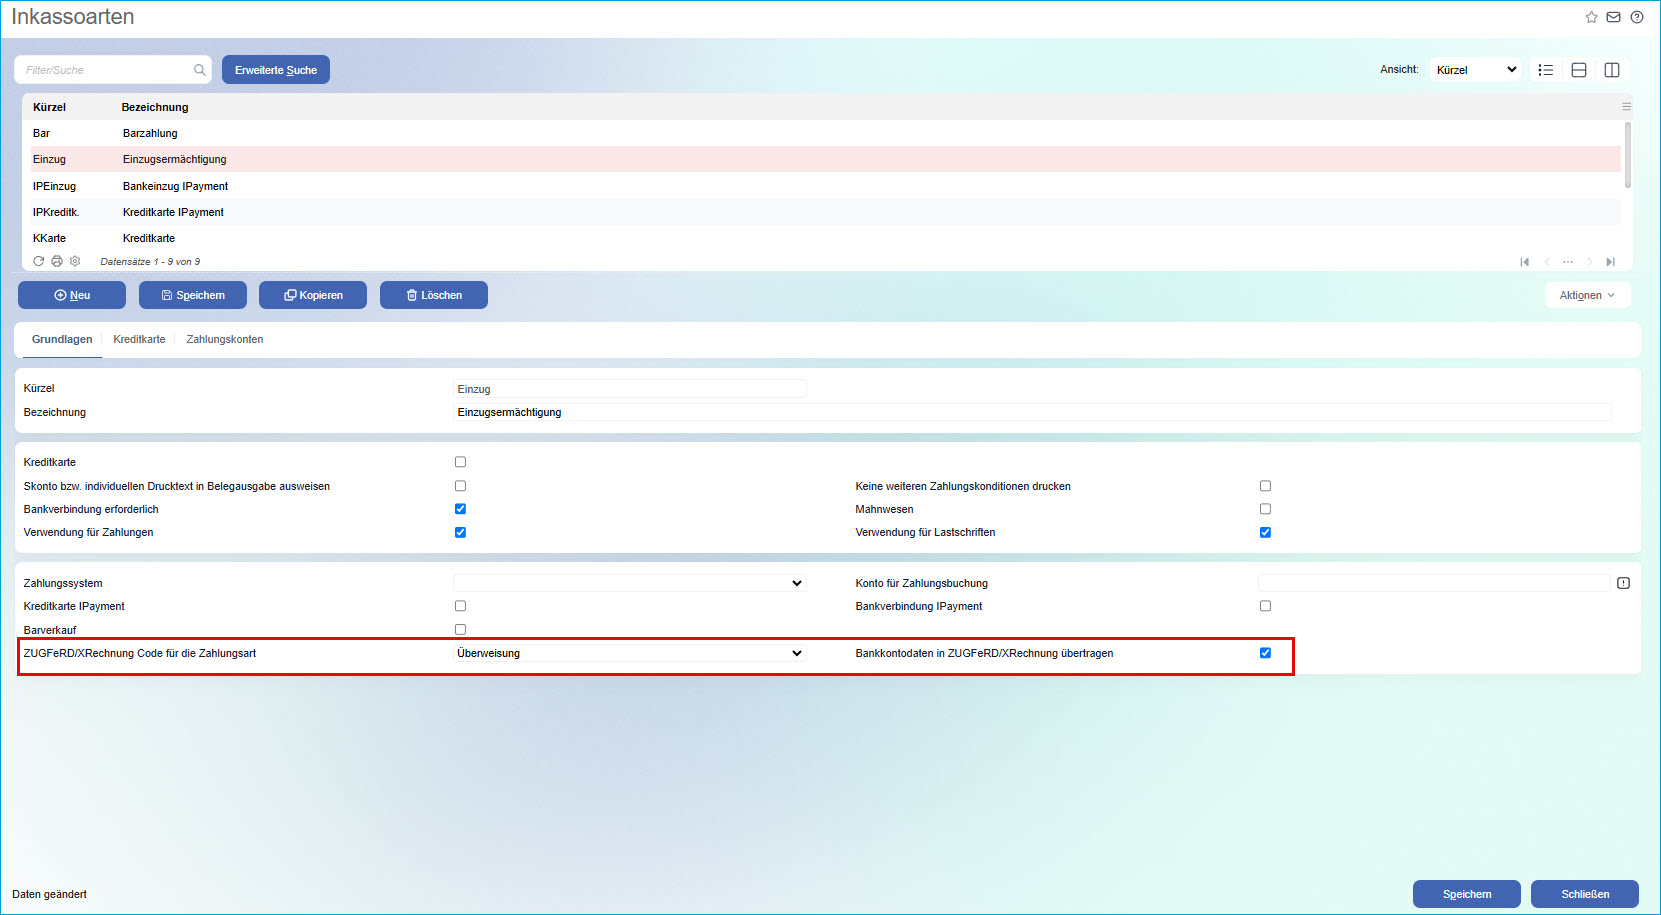Image resolution: width=1661 pixels, height=915 pixels.
Task: Switch to the Kreditkarte tab
Action: 139,339
